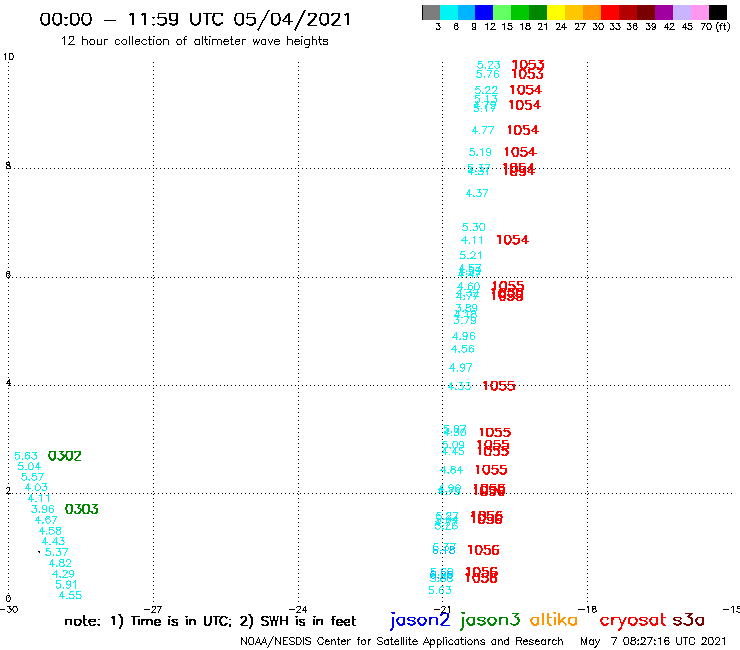Click the date range title 00:00 – 11:59 UTC
The width and height of the screenshot is (740, 650).
click(x=195, y=19)
